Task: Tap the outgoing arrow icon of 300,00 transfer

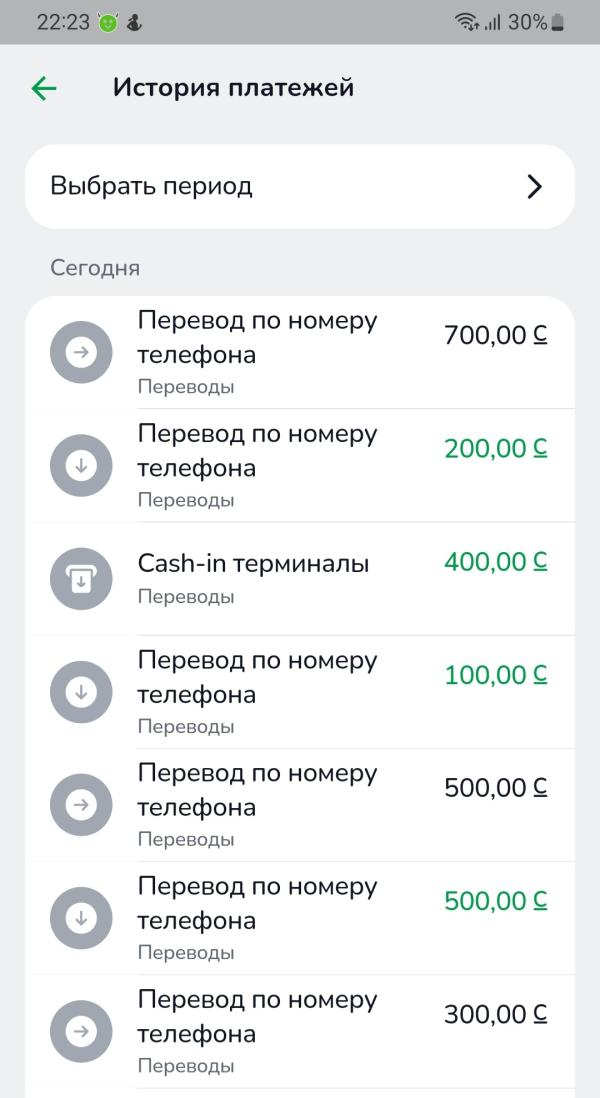Action: (x=81, y=1031)
